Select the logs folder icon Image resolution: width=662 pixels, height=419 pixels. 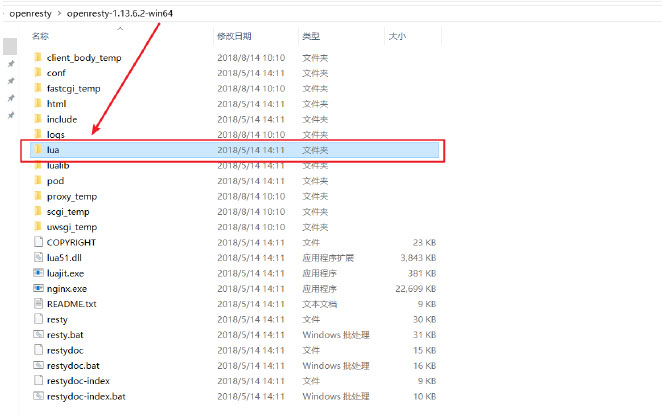(38, 134)
